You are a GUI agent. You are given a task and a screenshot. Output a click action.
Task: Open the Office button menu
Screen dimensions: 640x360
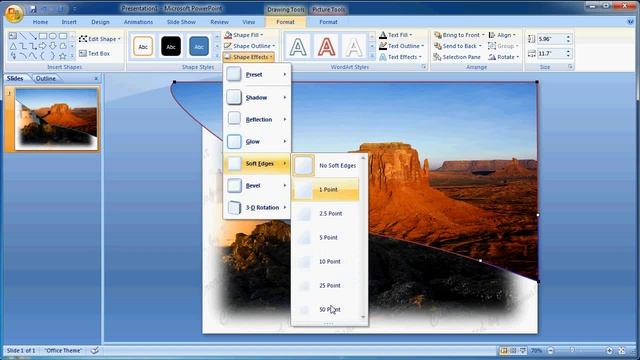coord(14,13)
